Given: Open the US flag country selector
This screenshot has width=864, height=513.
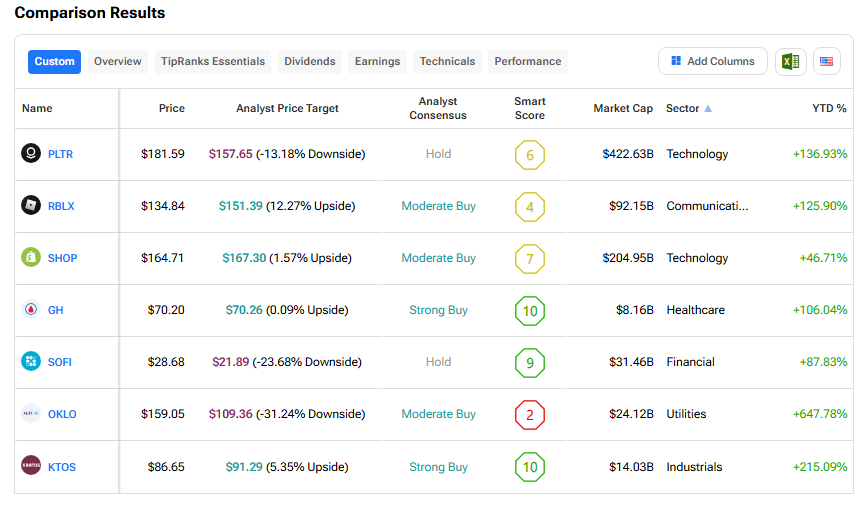Looking at the screenshot, I should click(826, 61).
